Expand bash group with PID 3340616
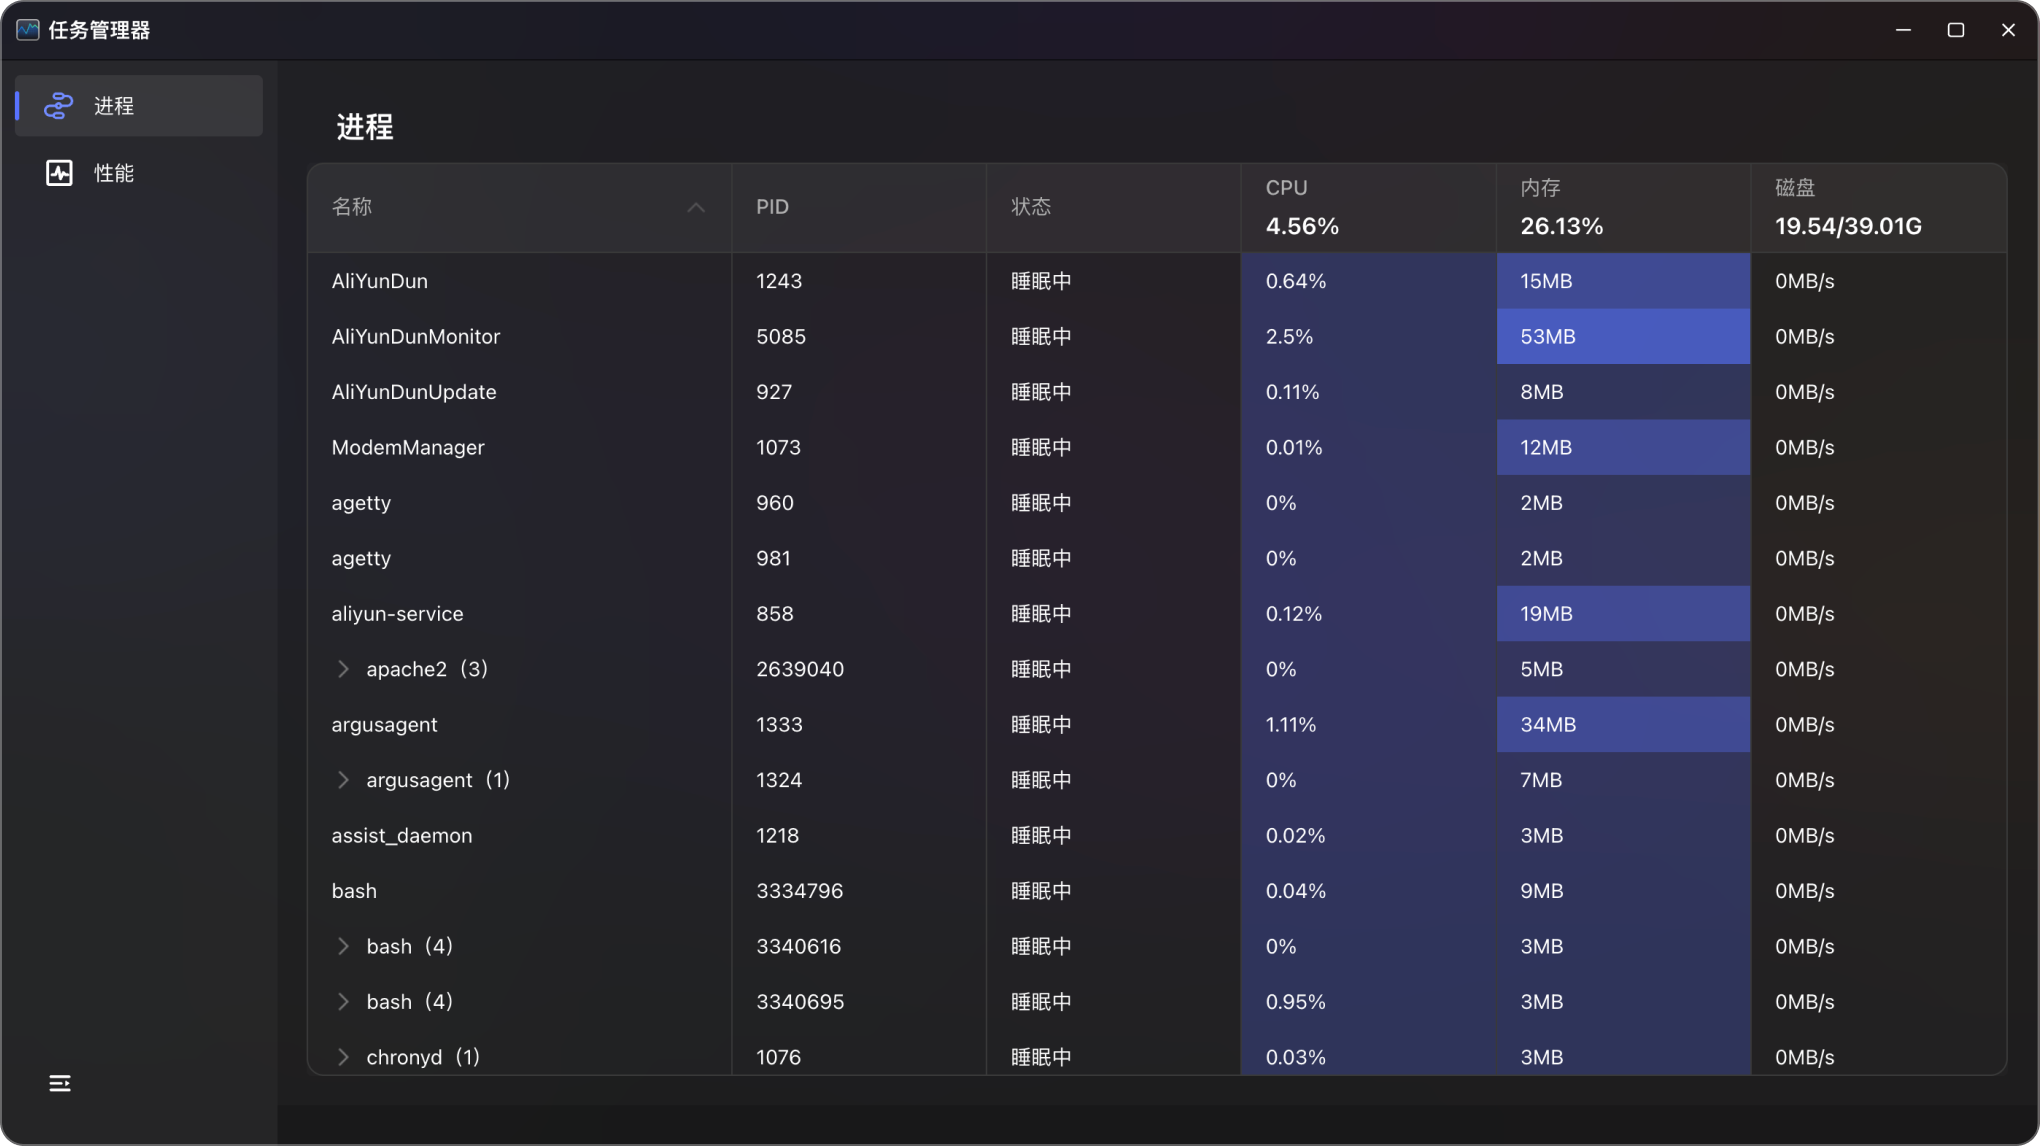 point(343,946)
